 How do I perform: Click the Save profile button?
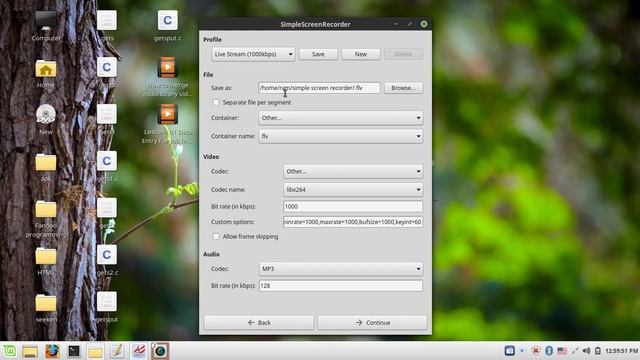point(318,54)
